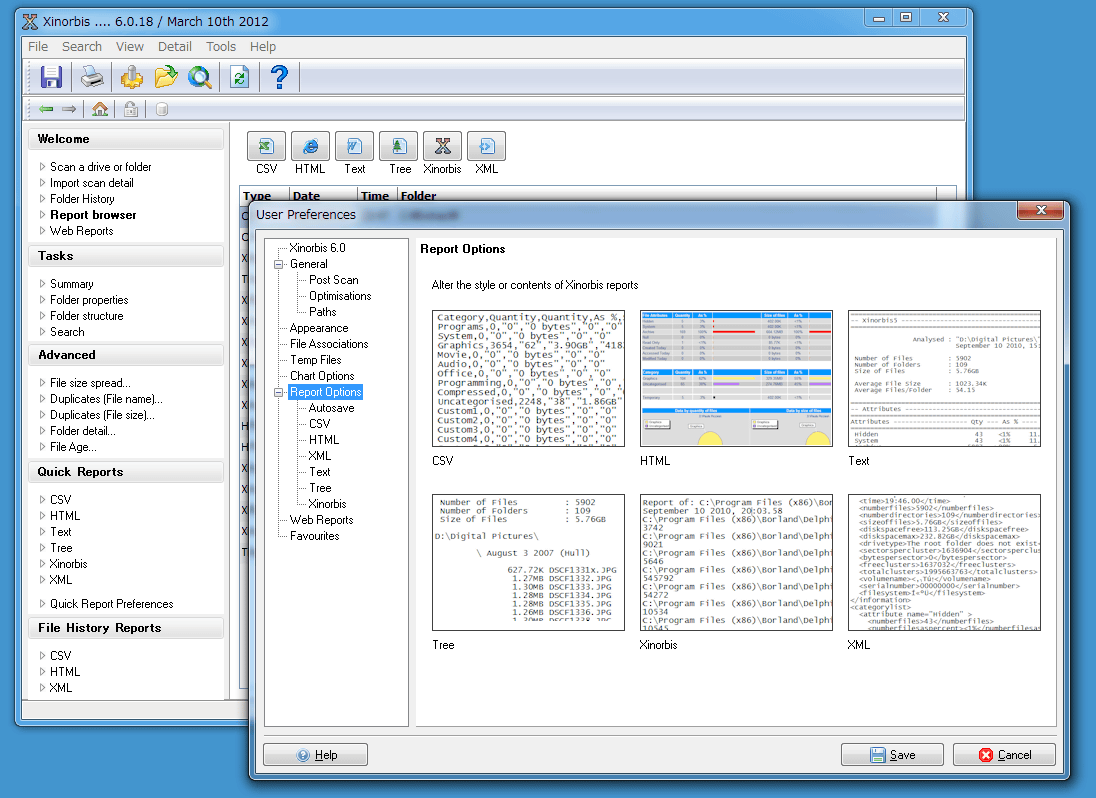Select Paths in the preferences tree

tap(322, 312)
